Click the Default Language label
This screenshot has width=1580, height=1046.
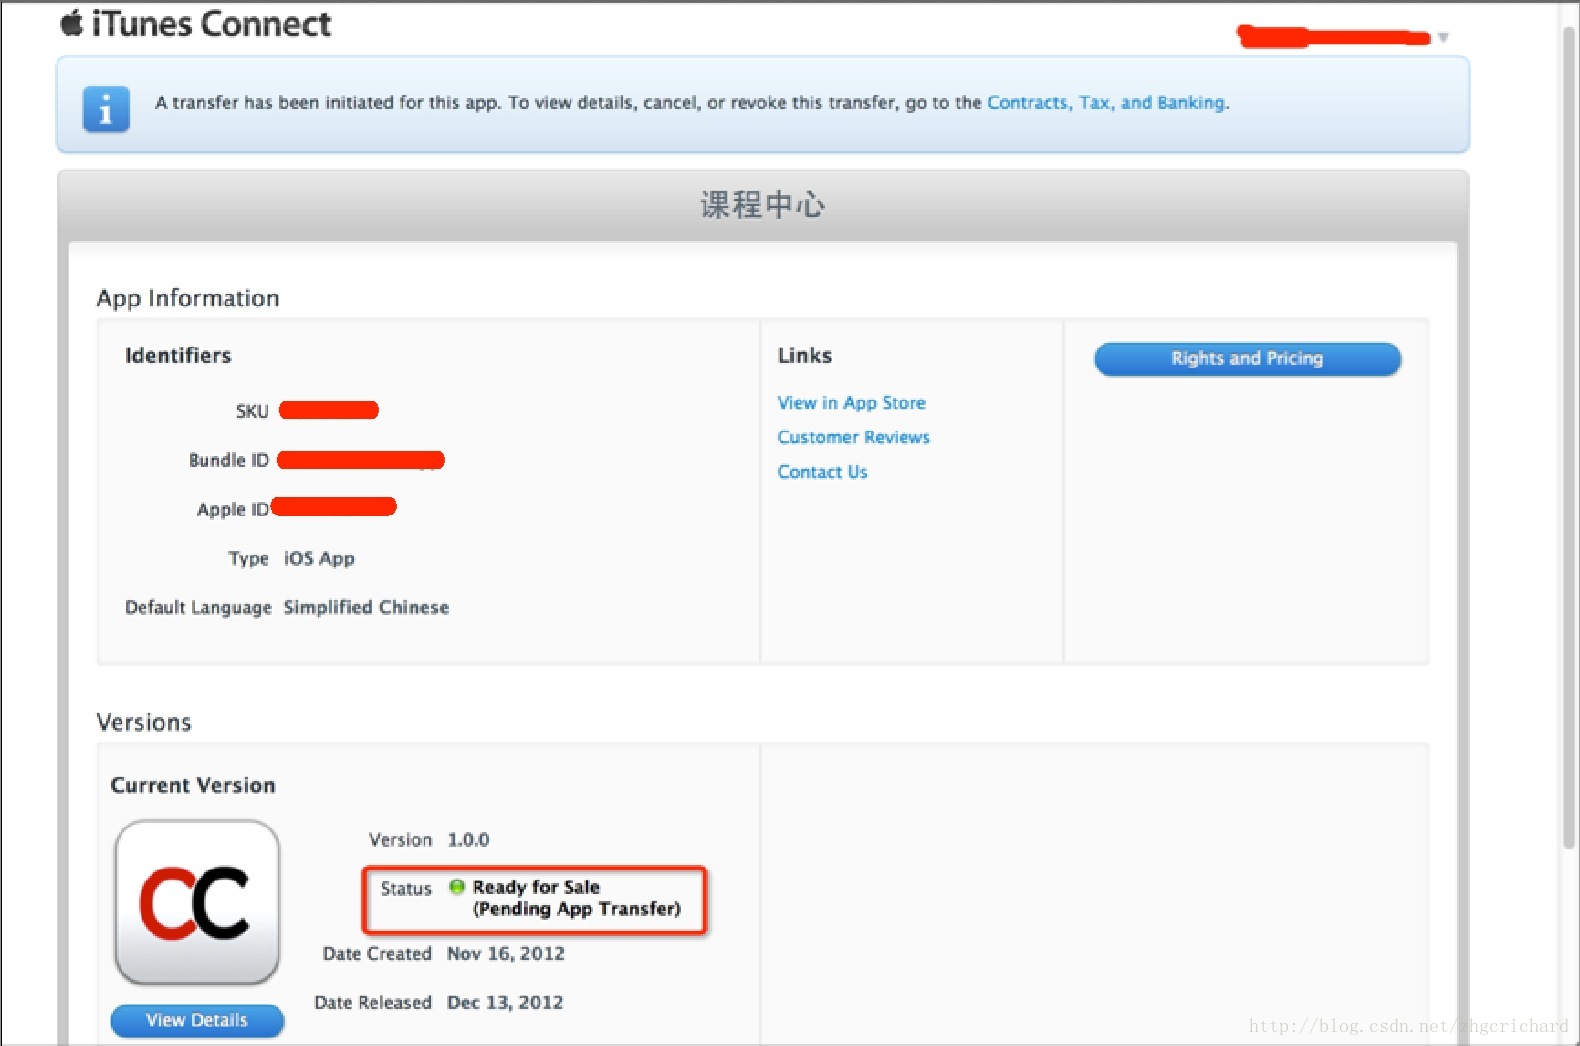198,607
